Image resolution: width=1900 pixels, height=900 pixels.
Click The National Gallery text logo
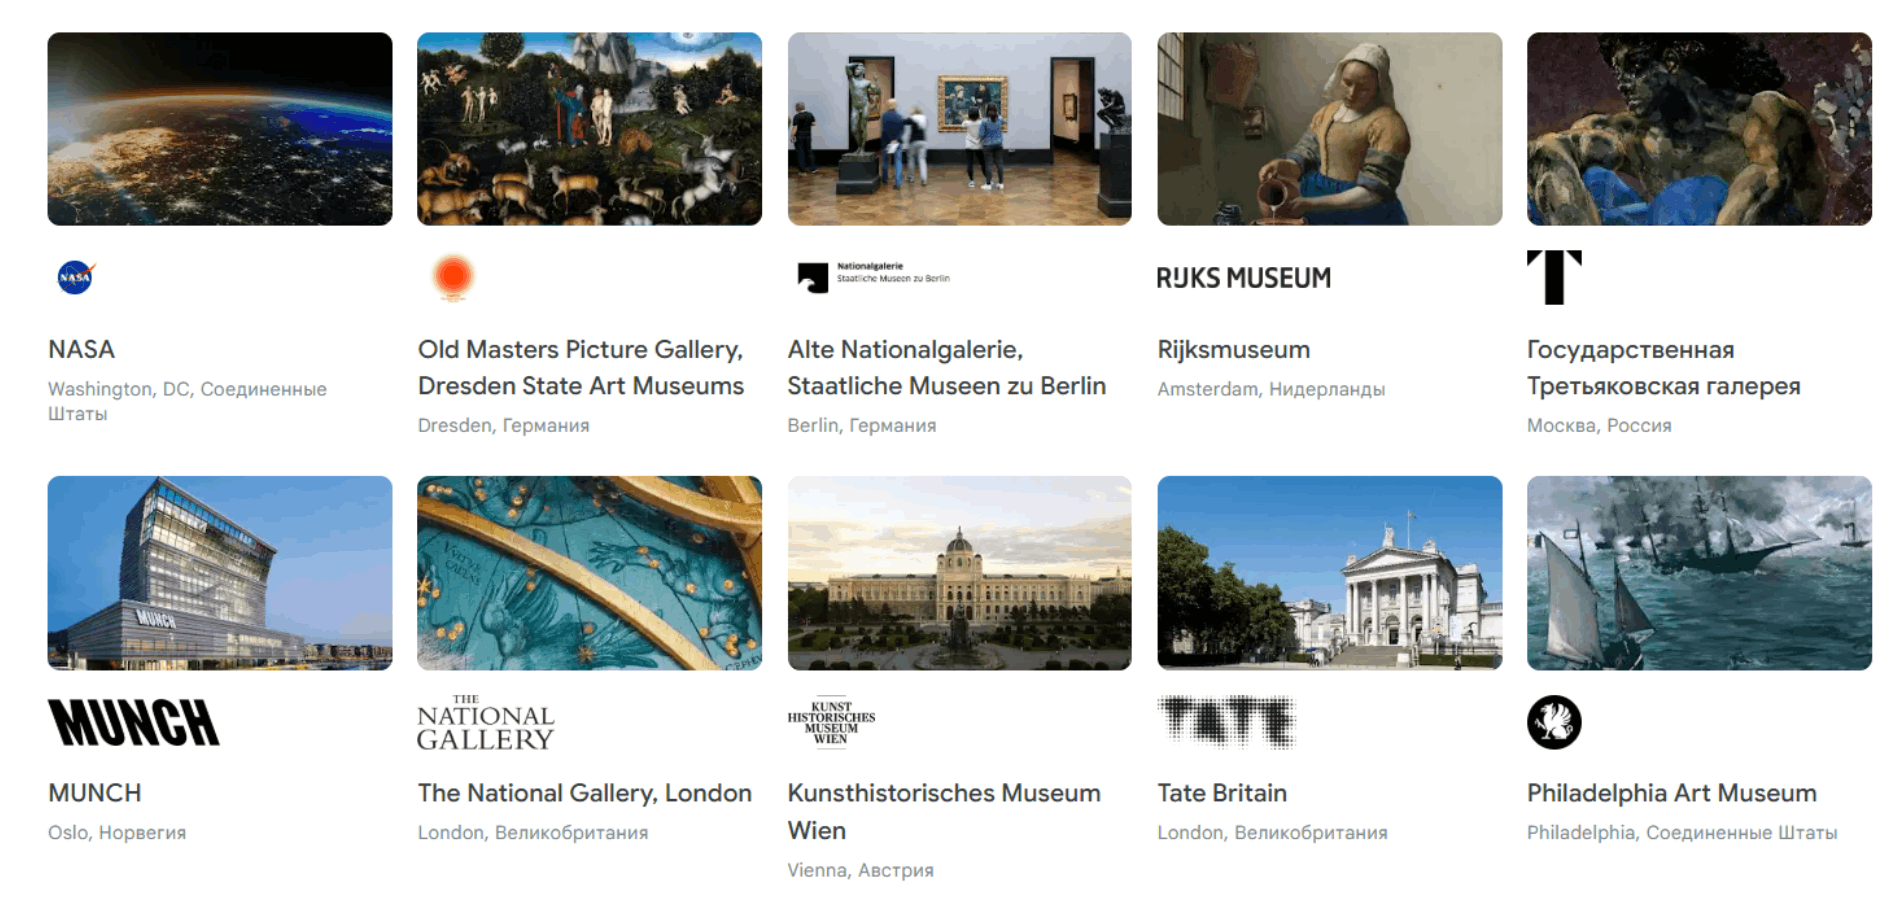click(x=485, y=722)
